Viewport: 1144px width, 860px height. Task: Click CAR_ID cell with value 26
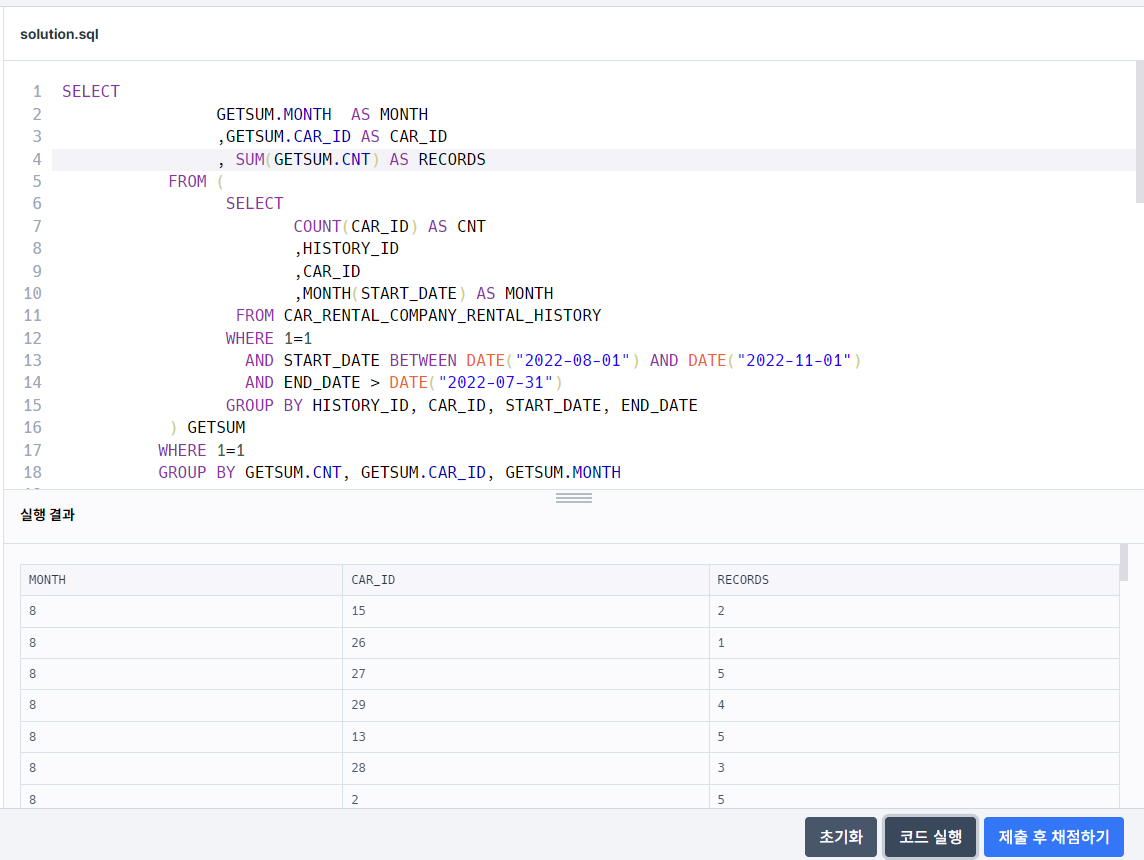tap(525, 643)
